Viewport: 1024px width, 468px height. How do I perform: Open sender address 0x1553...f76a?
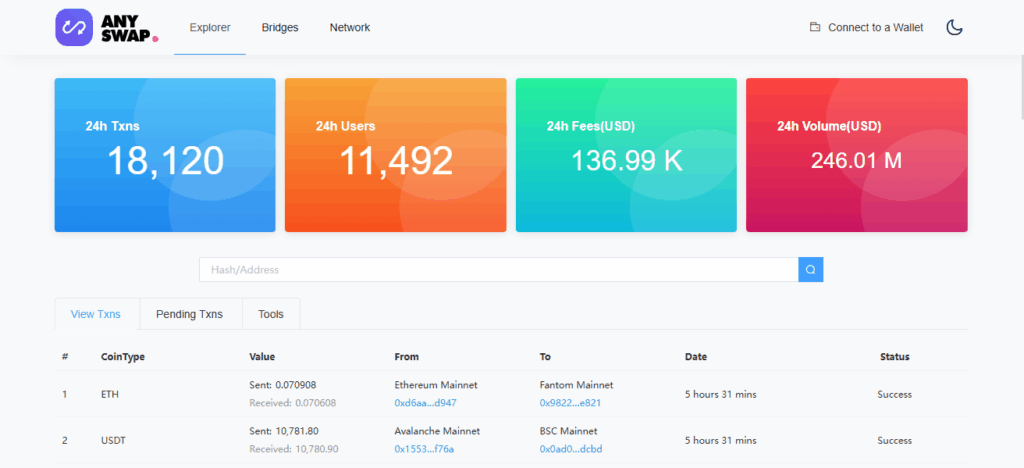(x=424, y=449)
